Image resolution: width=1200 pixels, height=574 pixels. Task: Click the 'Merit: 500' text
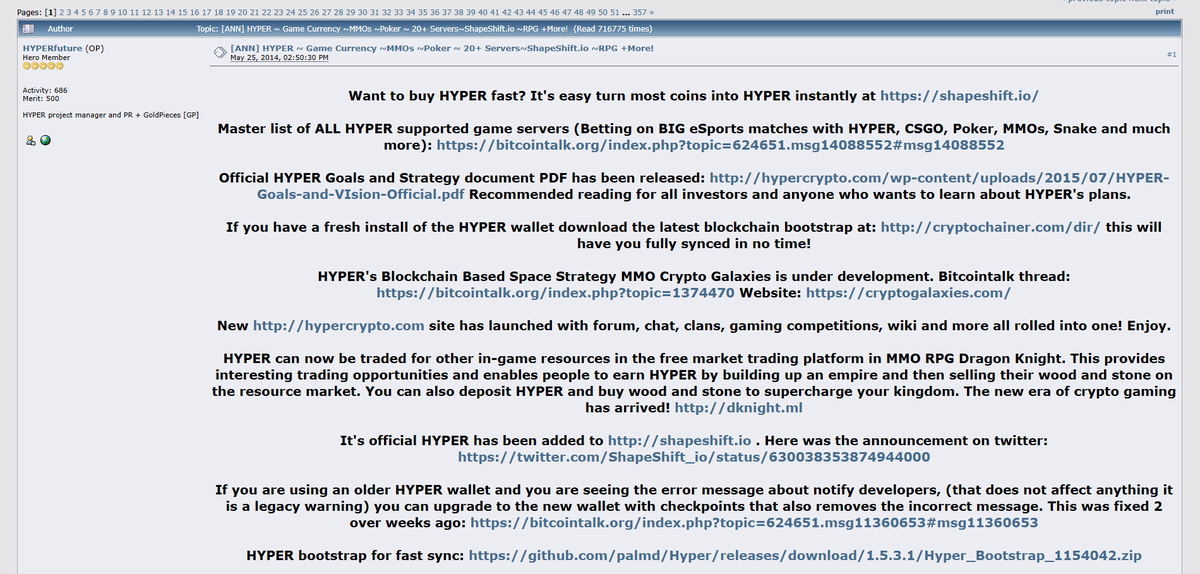(x=41, y=99)
